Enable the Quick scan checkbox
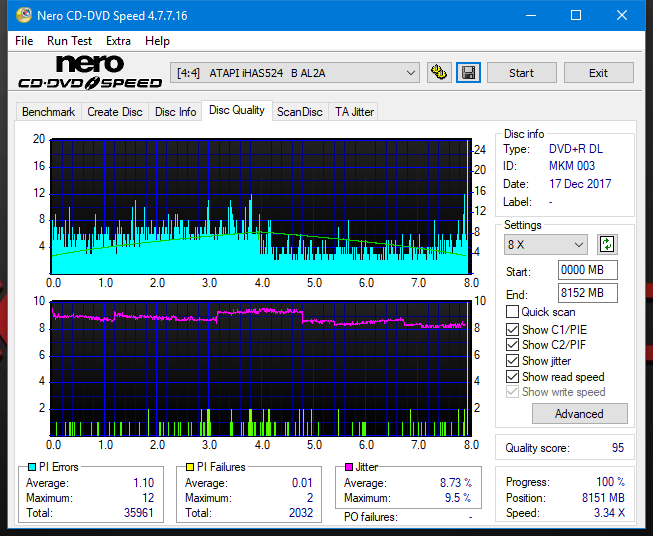Screen dimensions: 653x536 (x=512, y=312)
